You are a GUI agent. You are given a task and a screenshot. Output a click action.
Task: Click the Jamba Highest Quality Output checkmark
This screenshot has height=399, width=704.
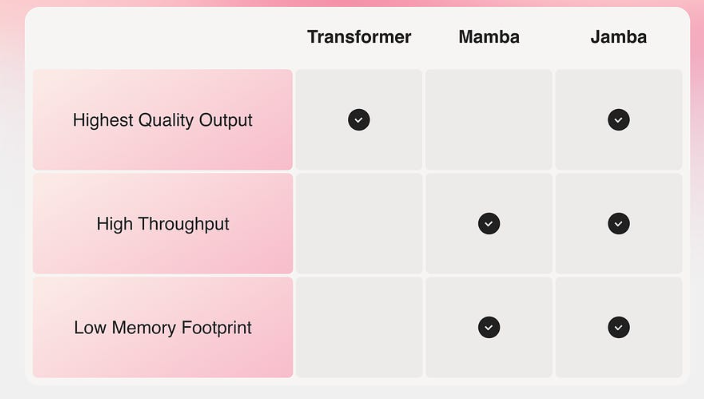(x=618, y=120)
